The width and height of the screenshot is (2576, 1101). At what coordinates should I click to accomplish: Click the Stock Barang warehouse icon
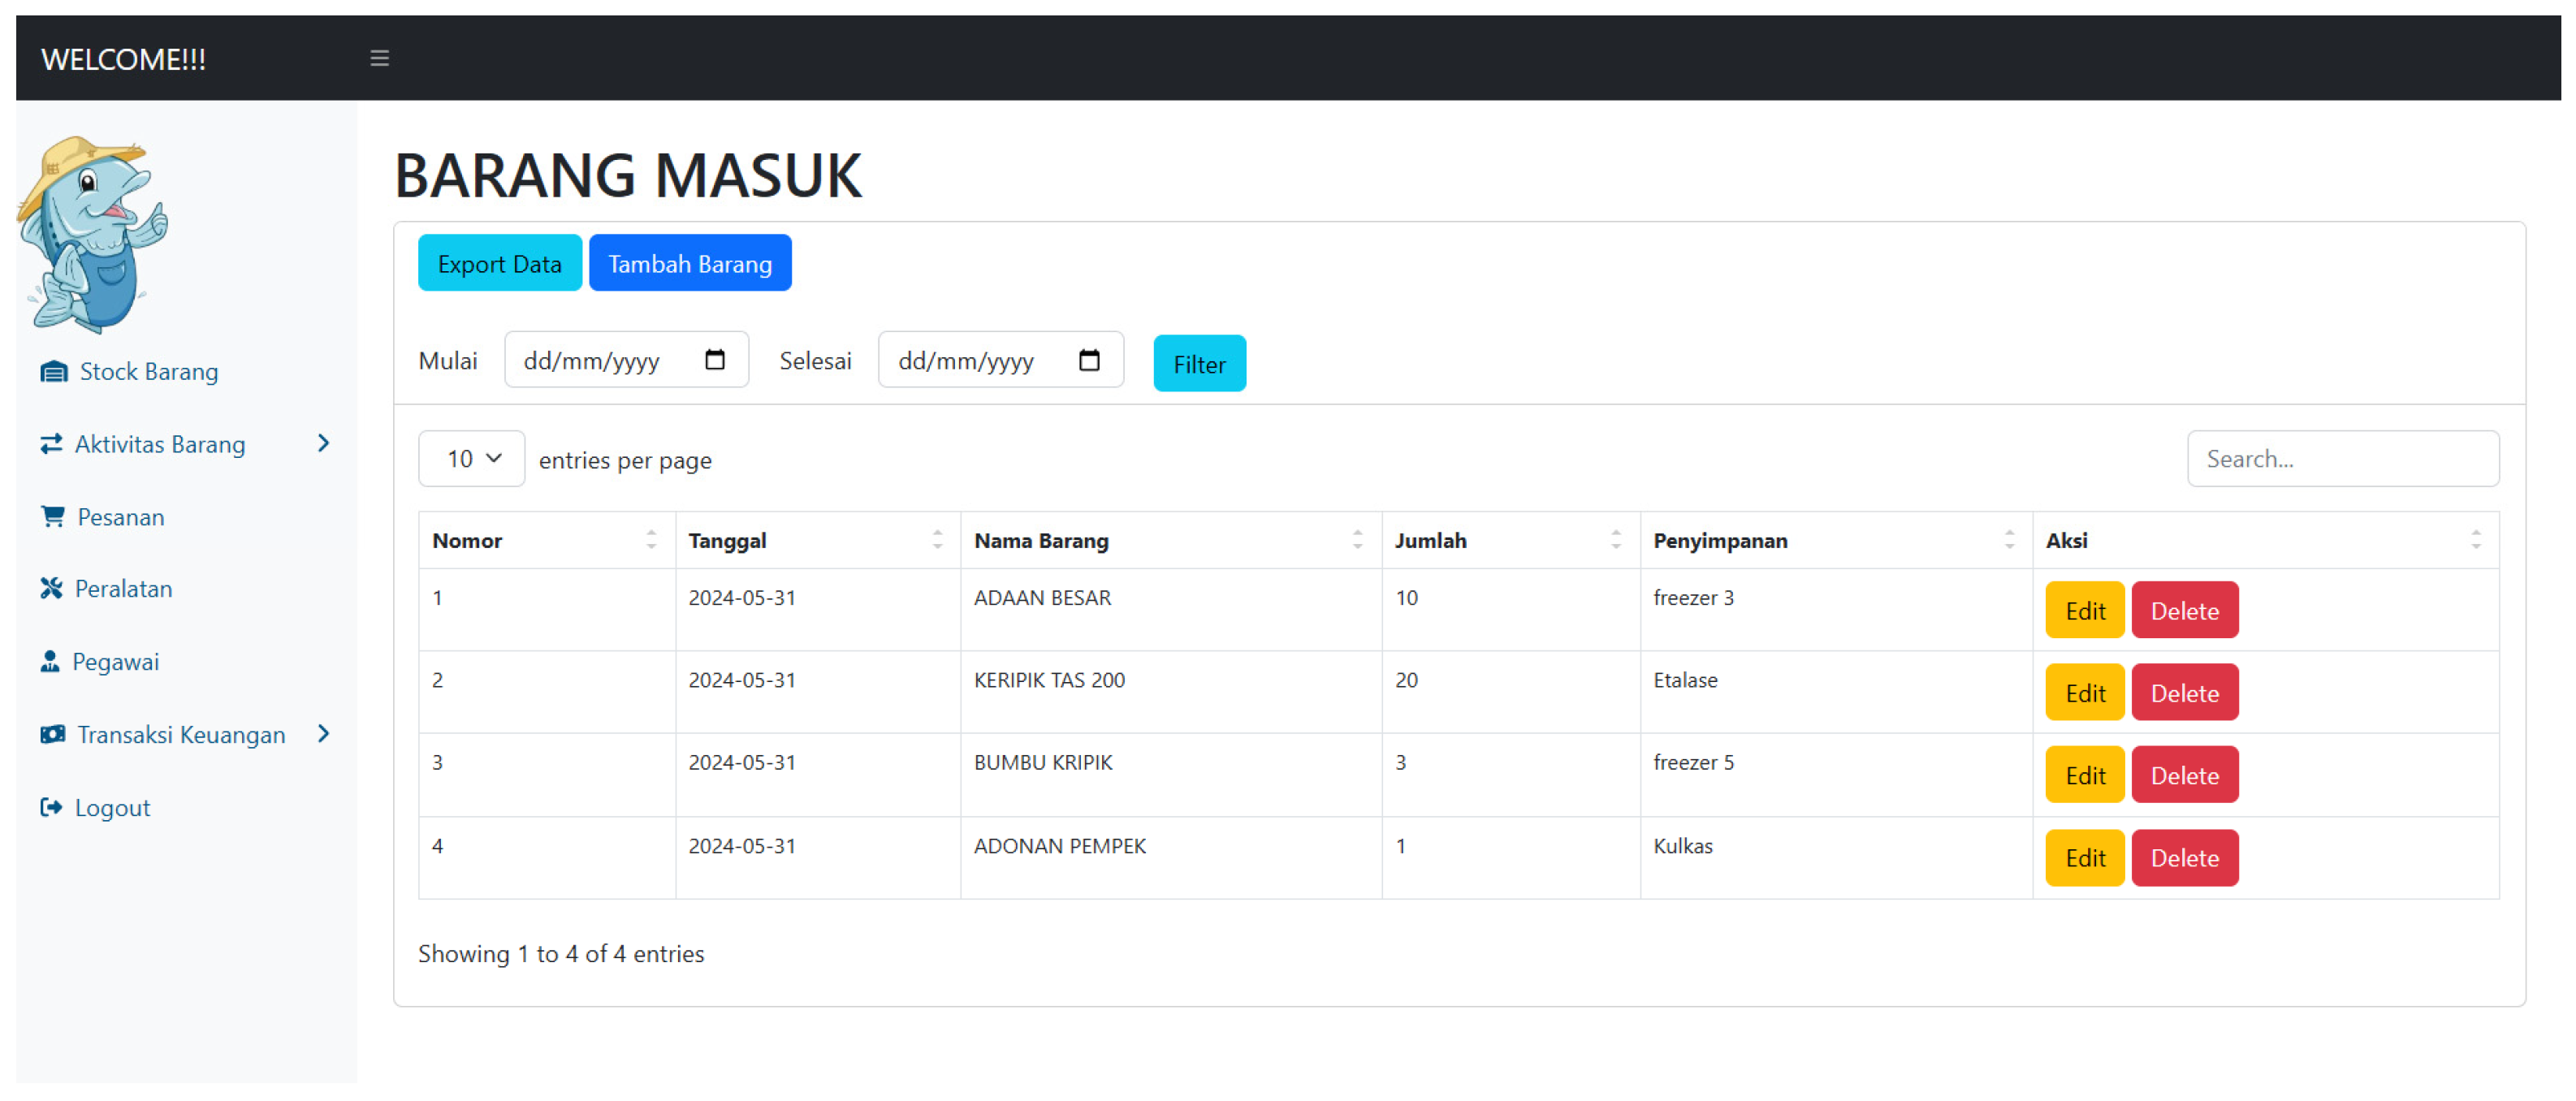click(54, 372)
